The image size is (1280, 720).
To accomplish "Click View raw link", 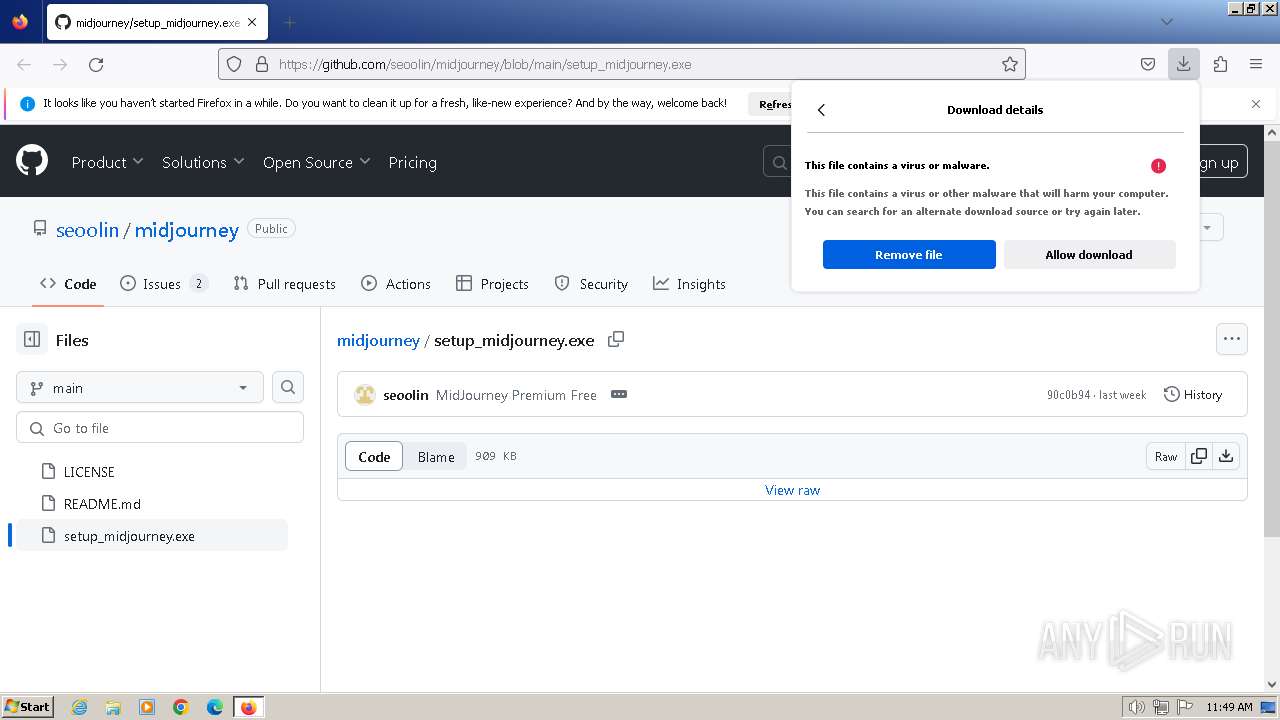I will point(792,490).
